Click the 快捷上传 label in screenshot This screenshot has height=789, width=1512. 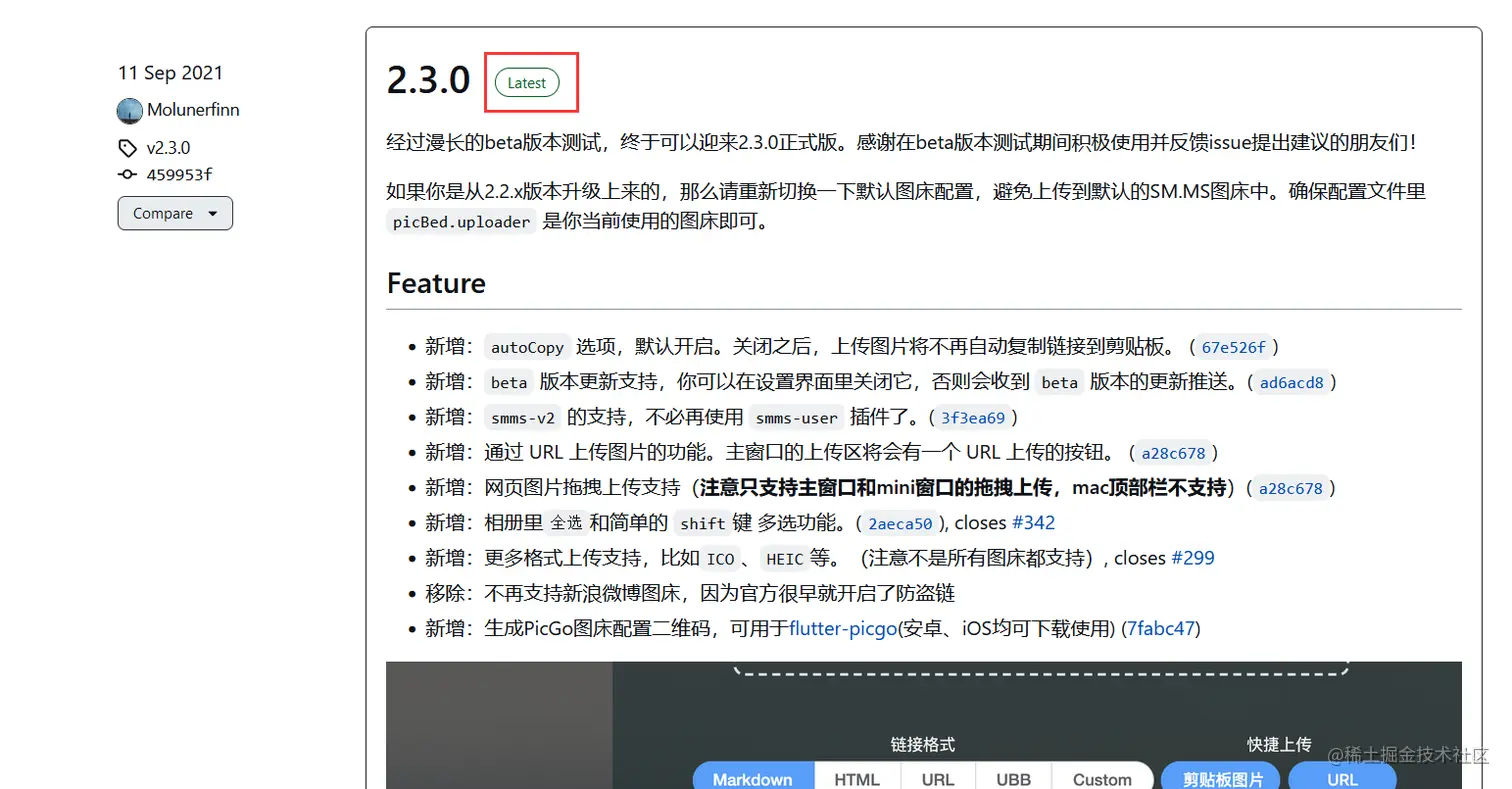point(1279,744)
